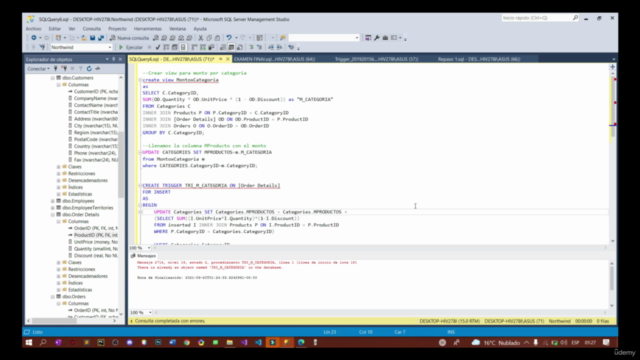
Task: Open the Archivo menu
Action: click(x=33, y=29)
